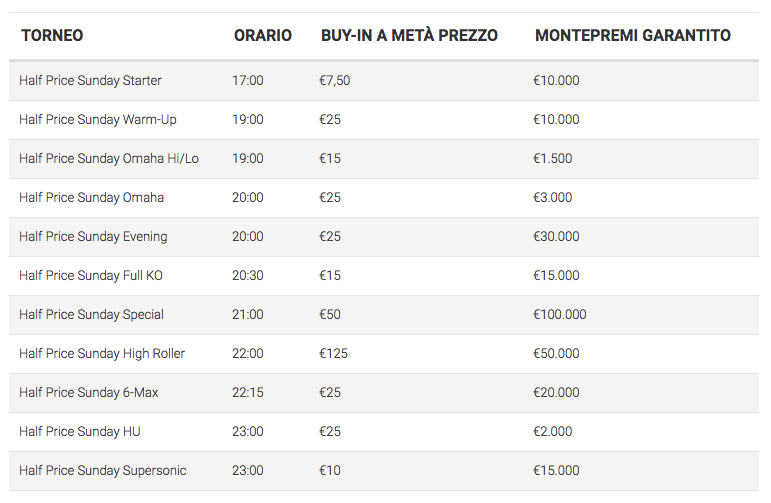Click the €30.000 guaranteed prize cell

coord(557,236)
